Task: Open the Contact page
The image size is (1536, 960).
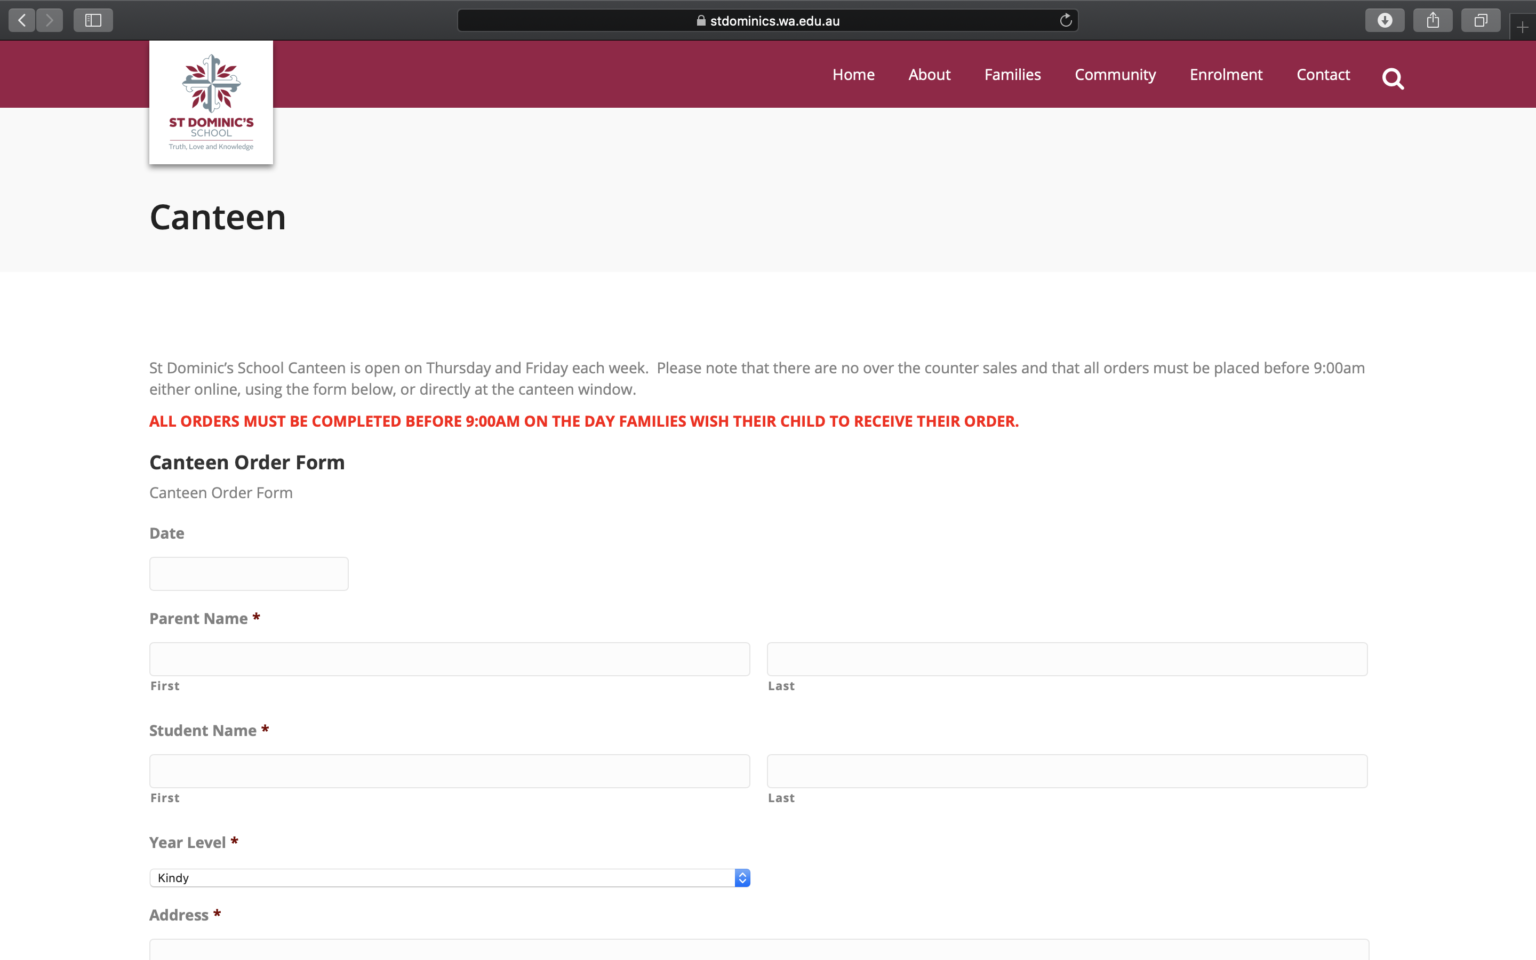Action: pos(1323,74)
